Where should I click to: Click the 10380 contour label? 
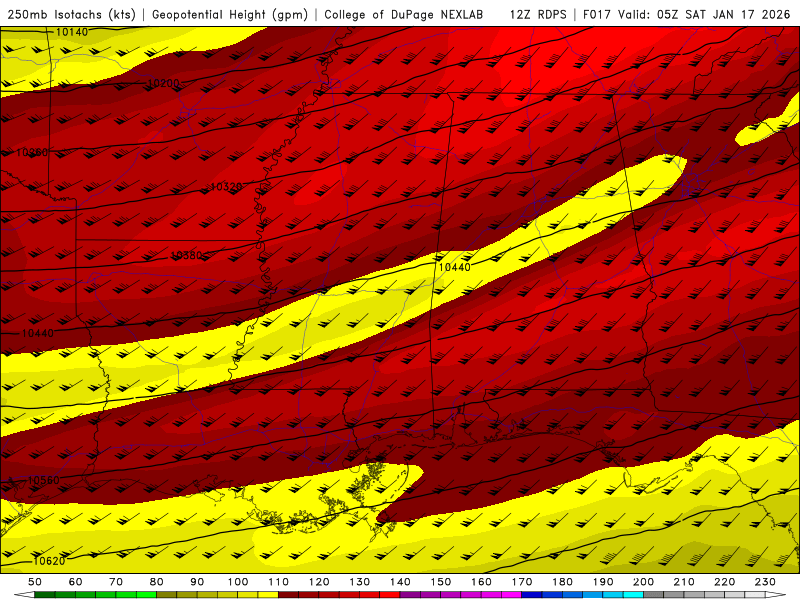tap(186, 255)
